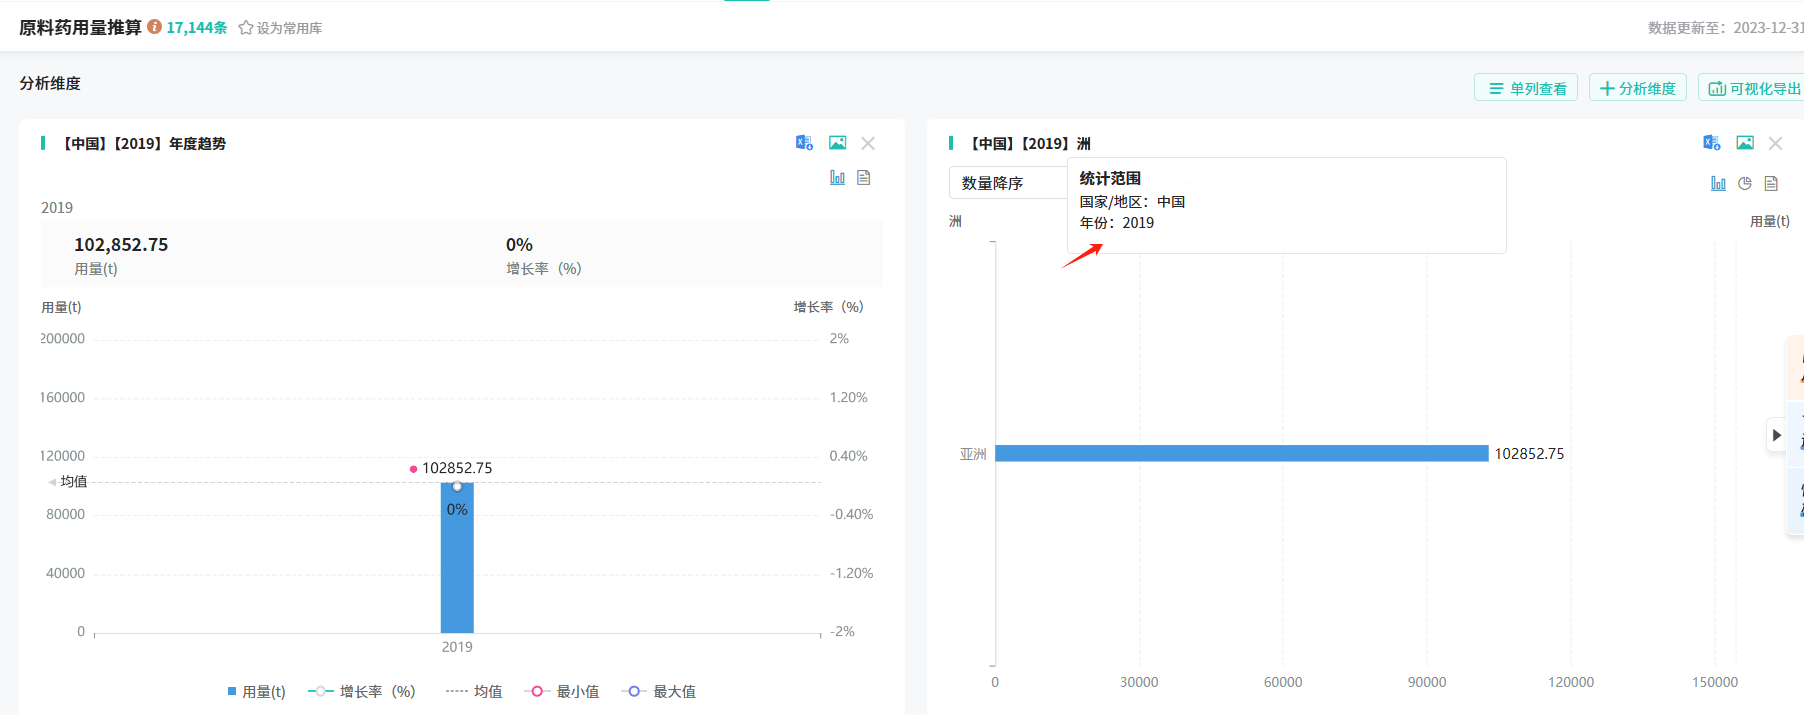
Task: Open the 数量降序 sort dropdown
Action: click(1005, 183)
